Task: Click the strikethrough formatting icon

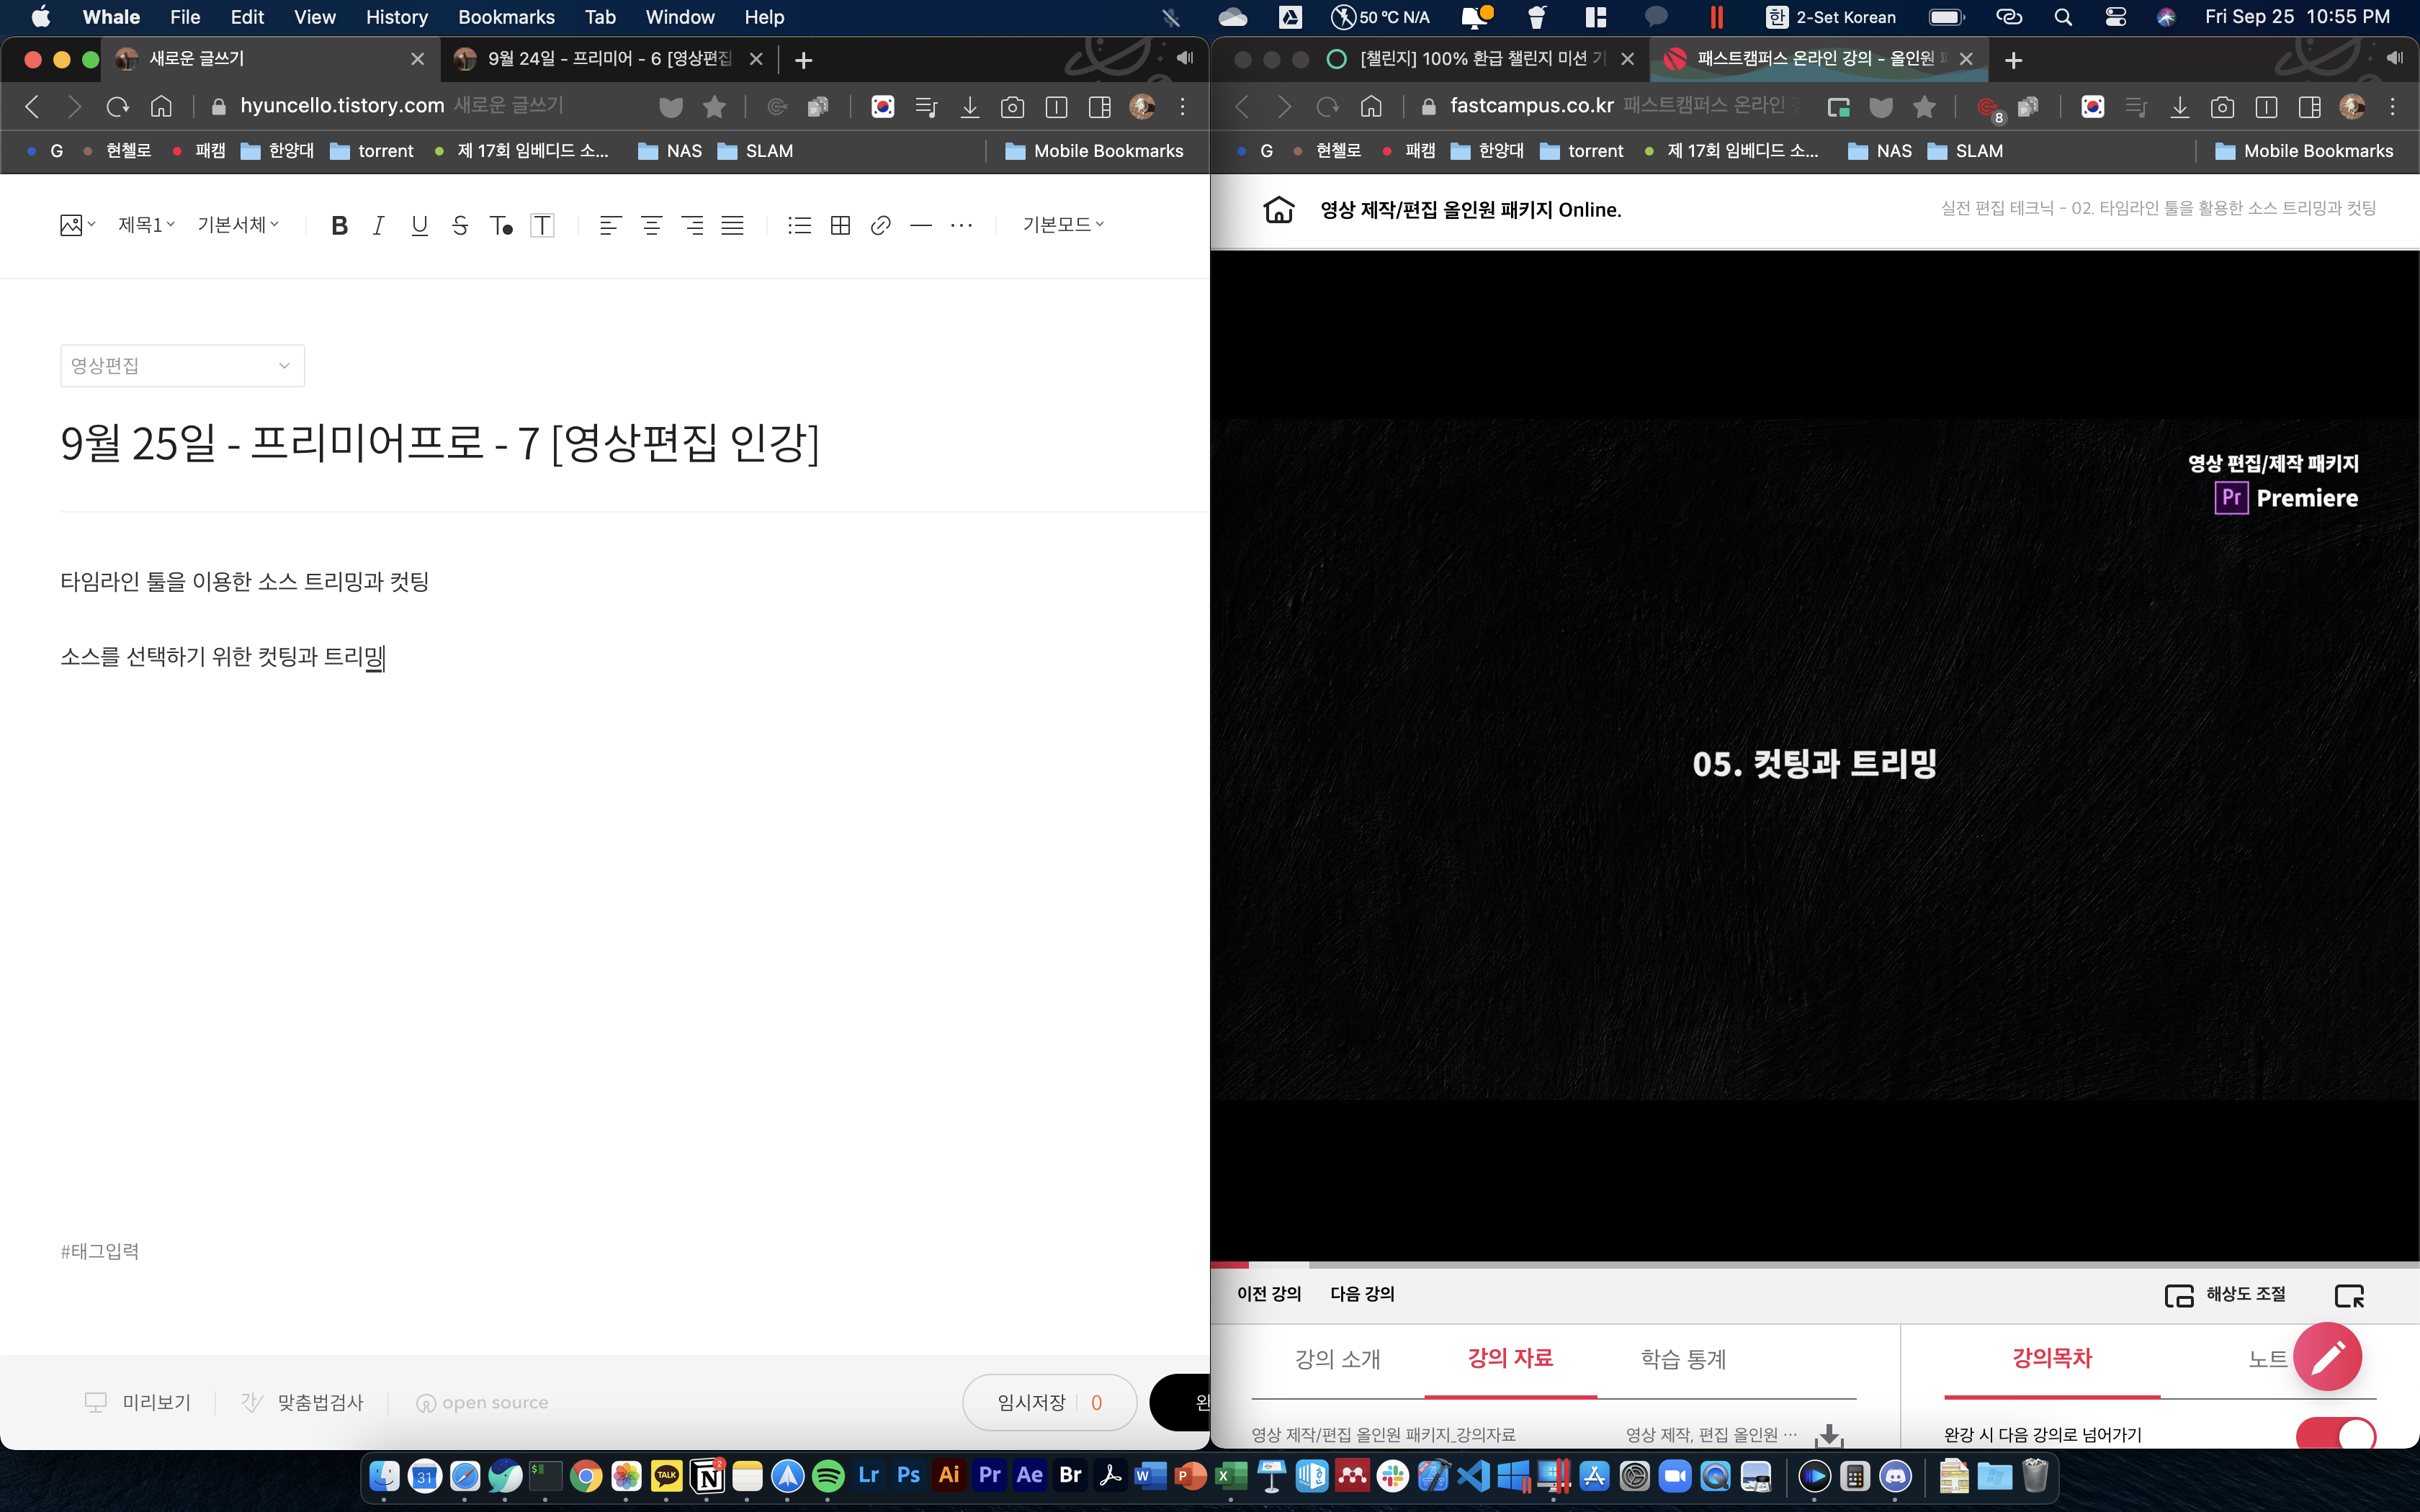Action: [460, 225]
